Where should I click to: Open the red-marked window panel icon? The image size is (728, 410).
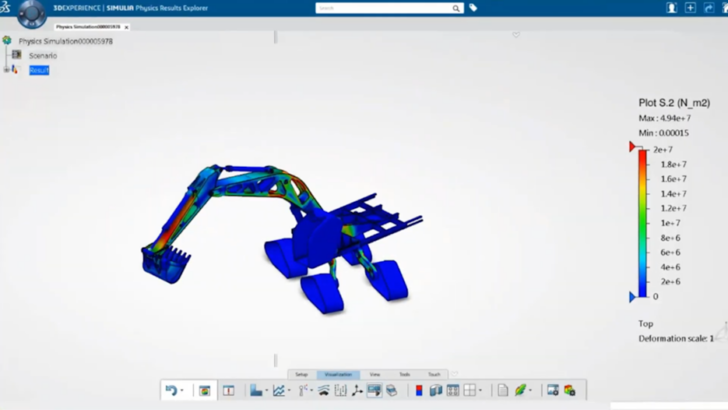(x=228, y=391)
